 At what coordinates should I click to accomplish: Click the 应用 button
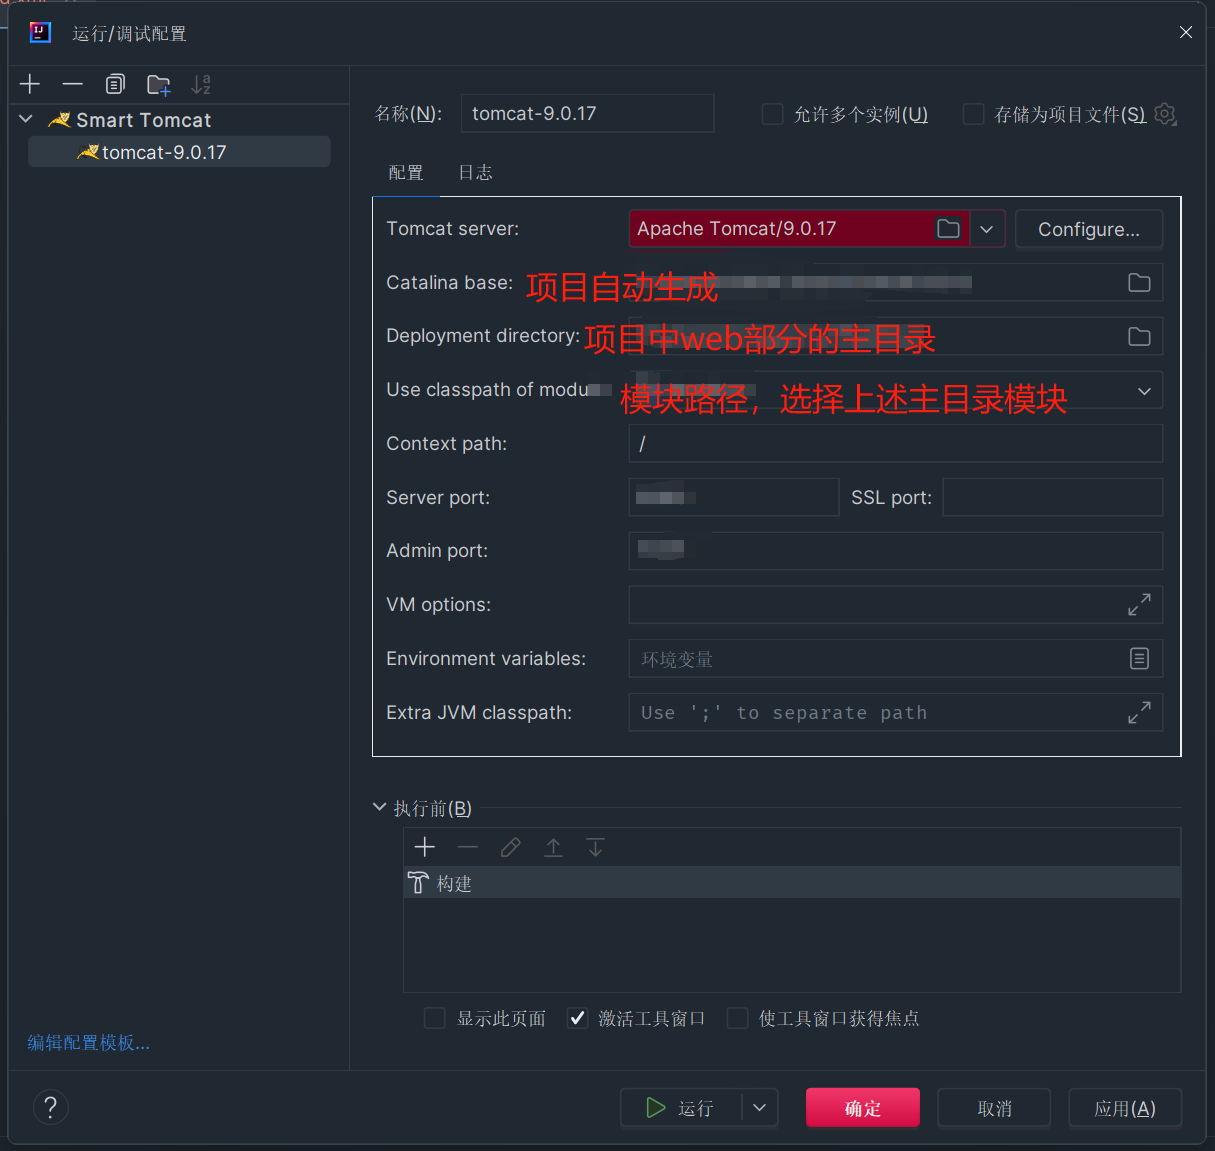tap(1125, 1107)
